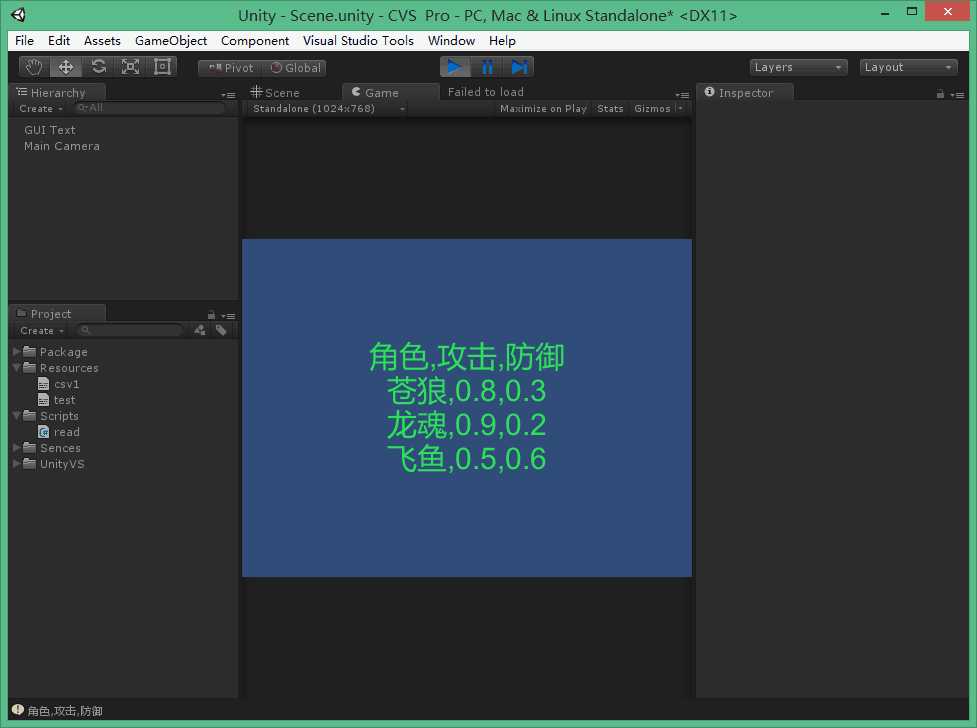Open the Layout dropdown
Viewport: 977px width, 728px height.
coord(908,67)
